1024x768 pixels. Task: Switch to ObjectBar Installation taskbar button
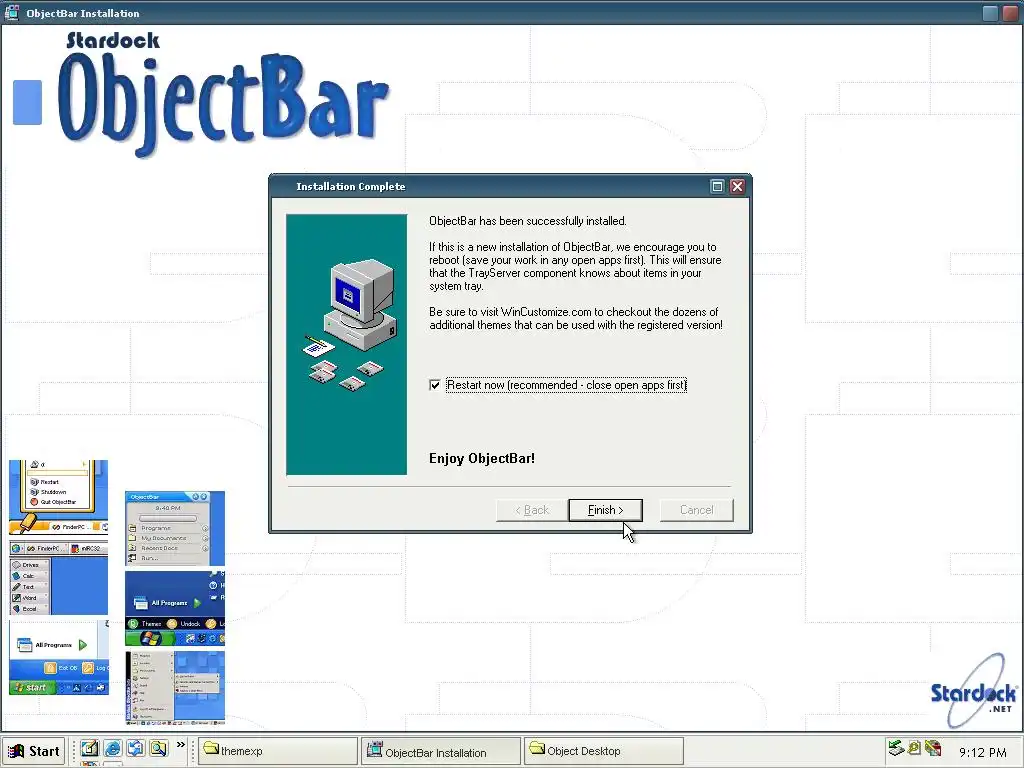(441, 751)
